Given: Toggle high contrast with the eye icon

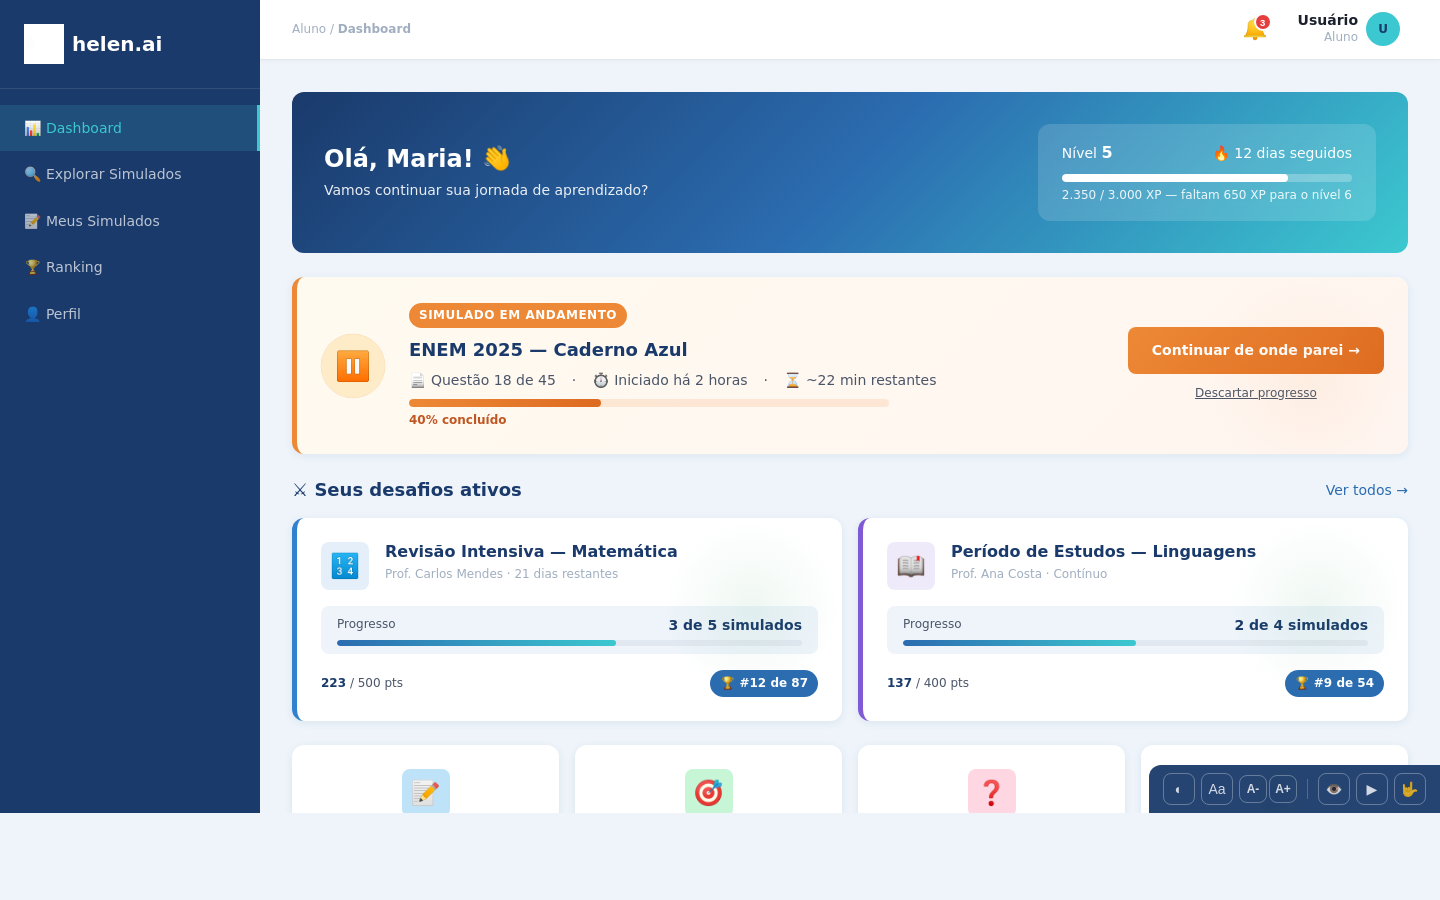Looking at the screenshot, I should pos(1333,789).
